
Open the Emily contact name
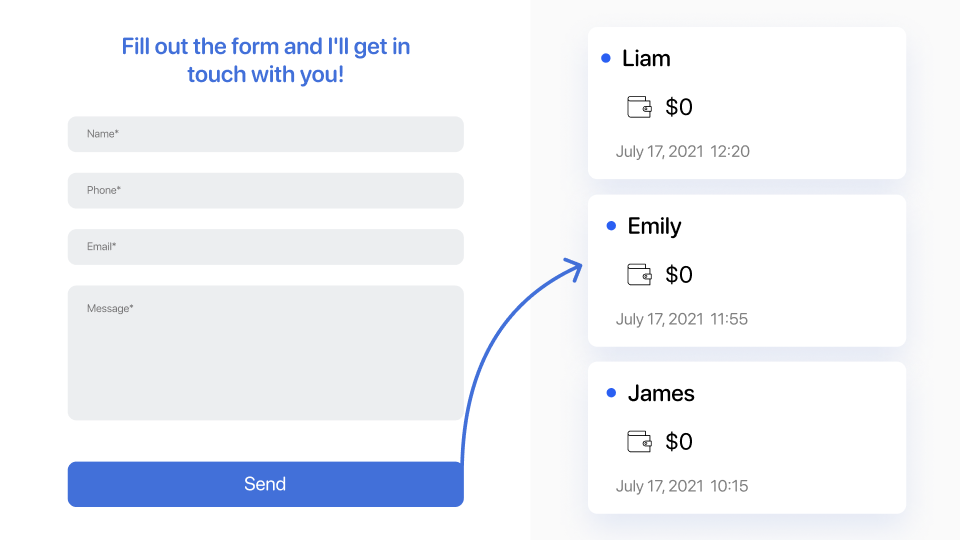(x=654, y=226)
